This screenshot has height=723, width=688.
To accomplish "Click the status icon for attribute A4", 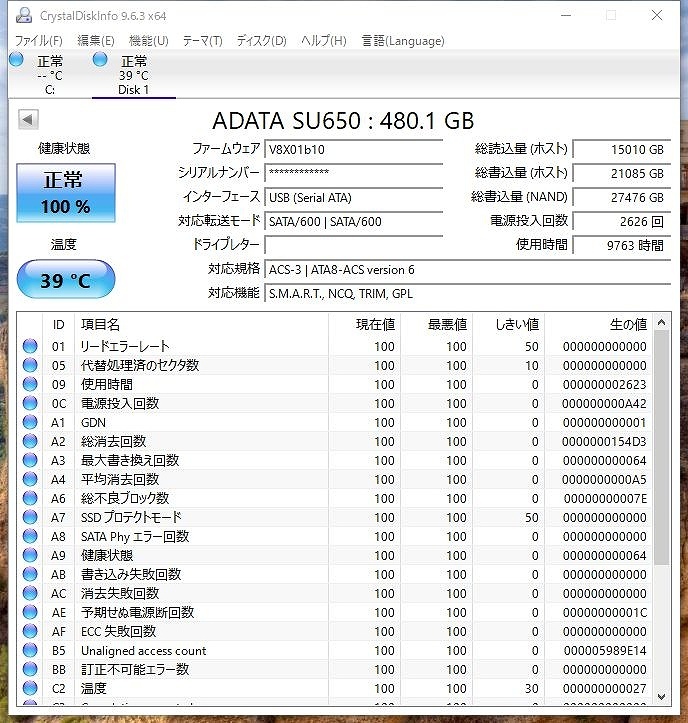I will (x=30, y=479).
